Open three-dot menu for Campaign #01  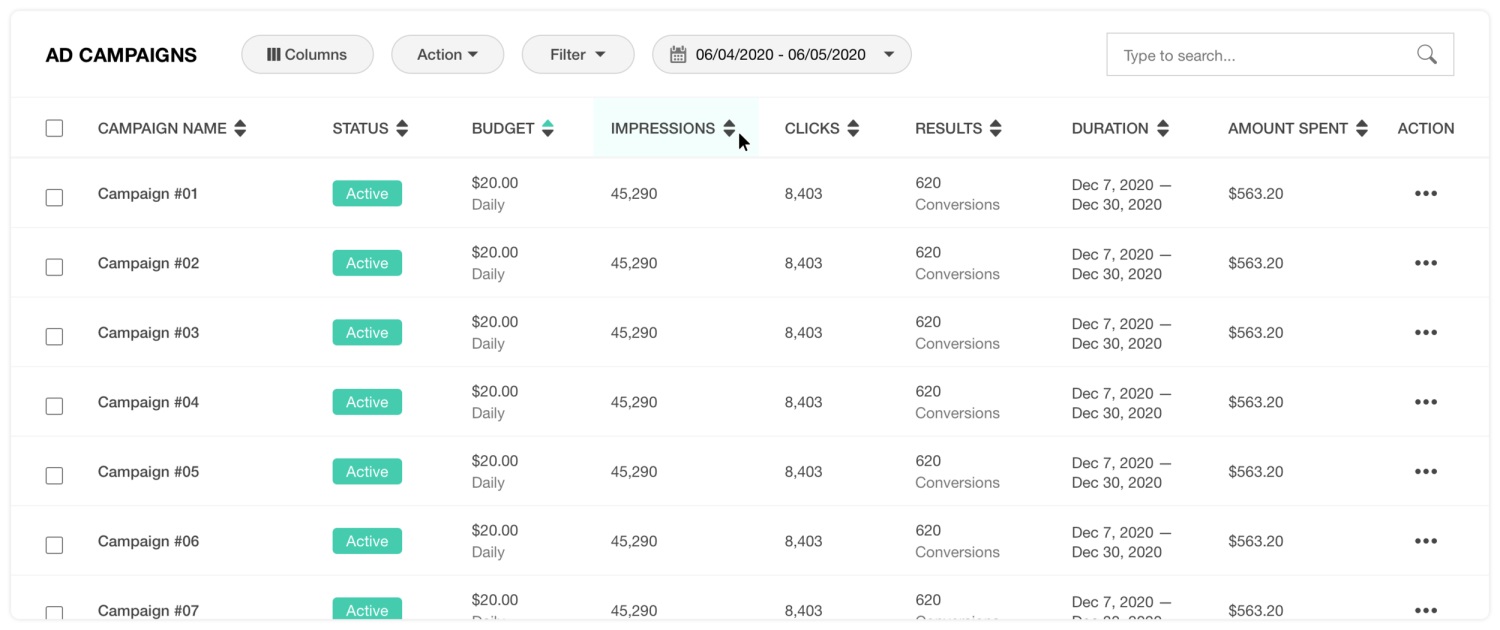(x=1426, y=193)
